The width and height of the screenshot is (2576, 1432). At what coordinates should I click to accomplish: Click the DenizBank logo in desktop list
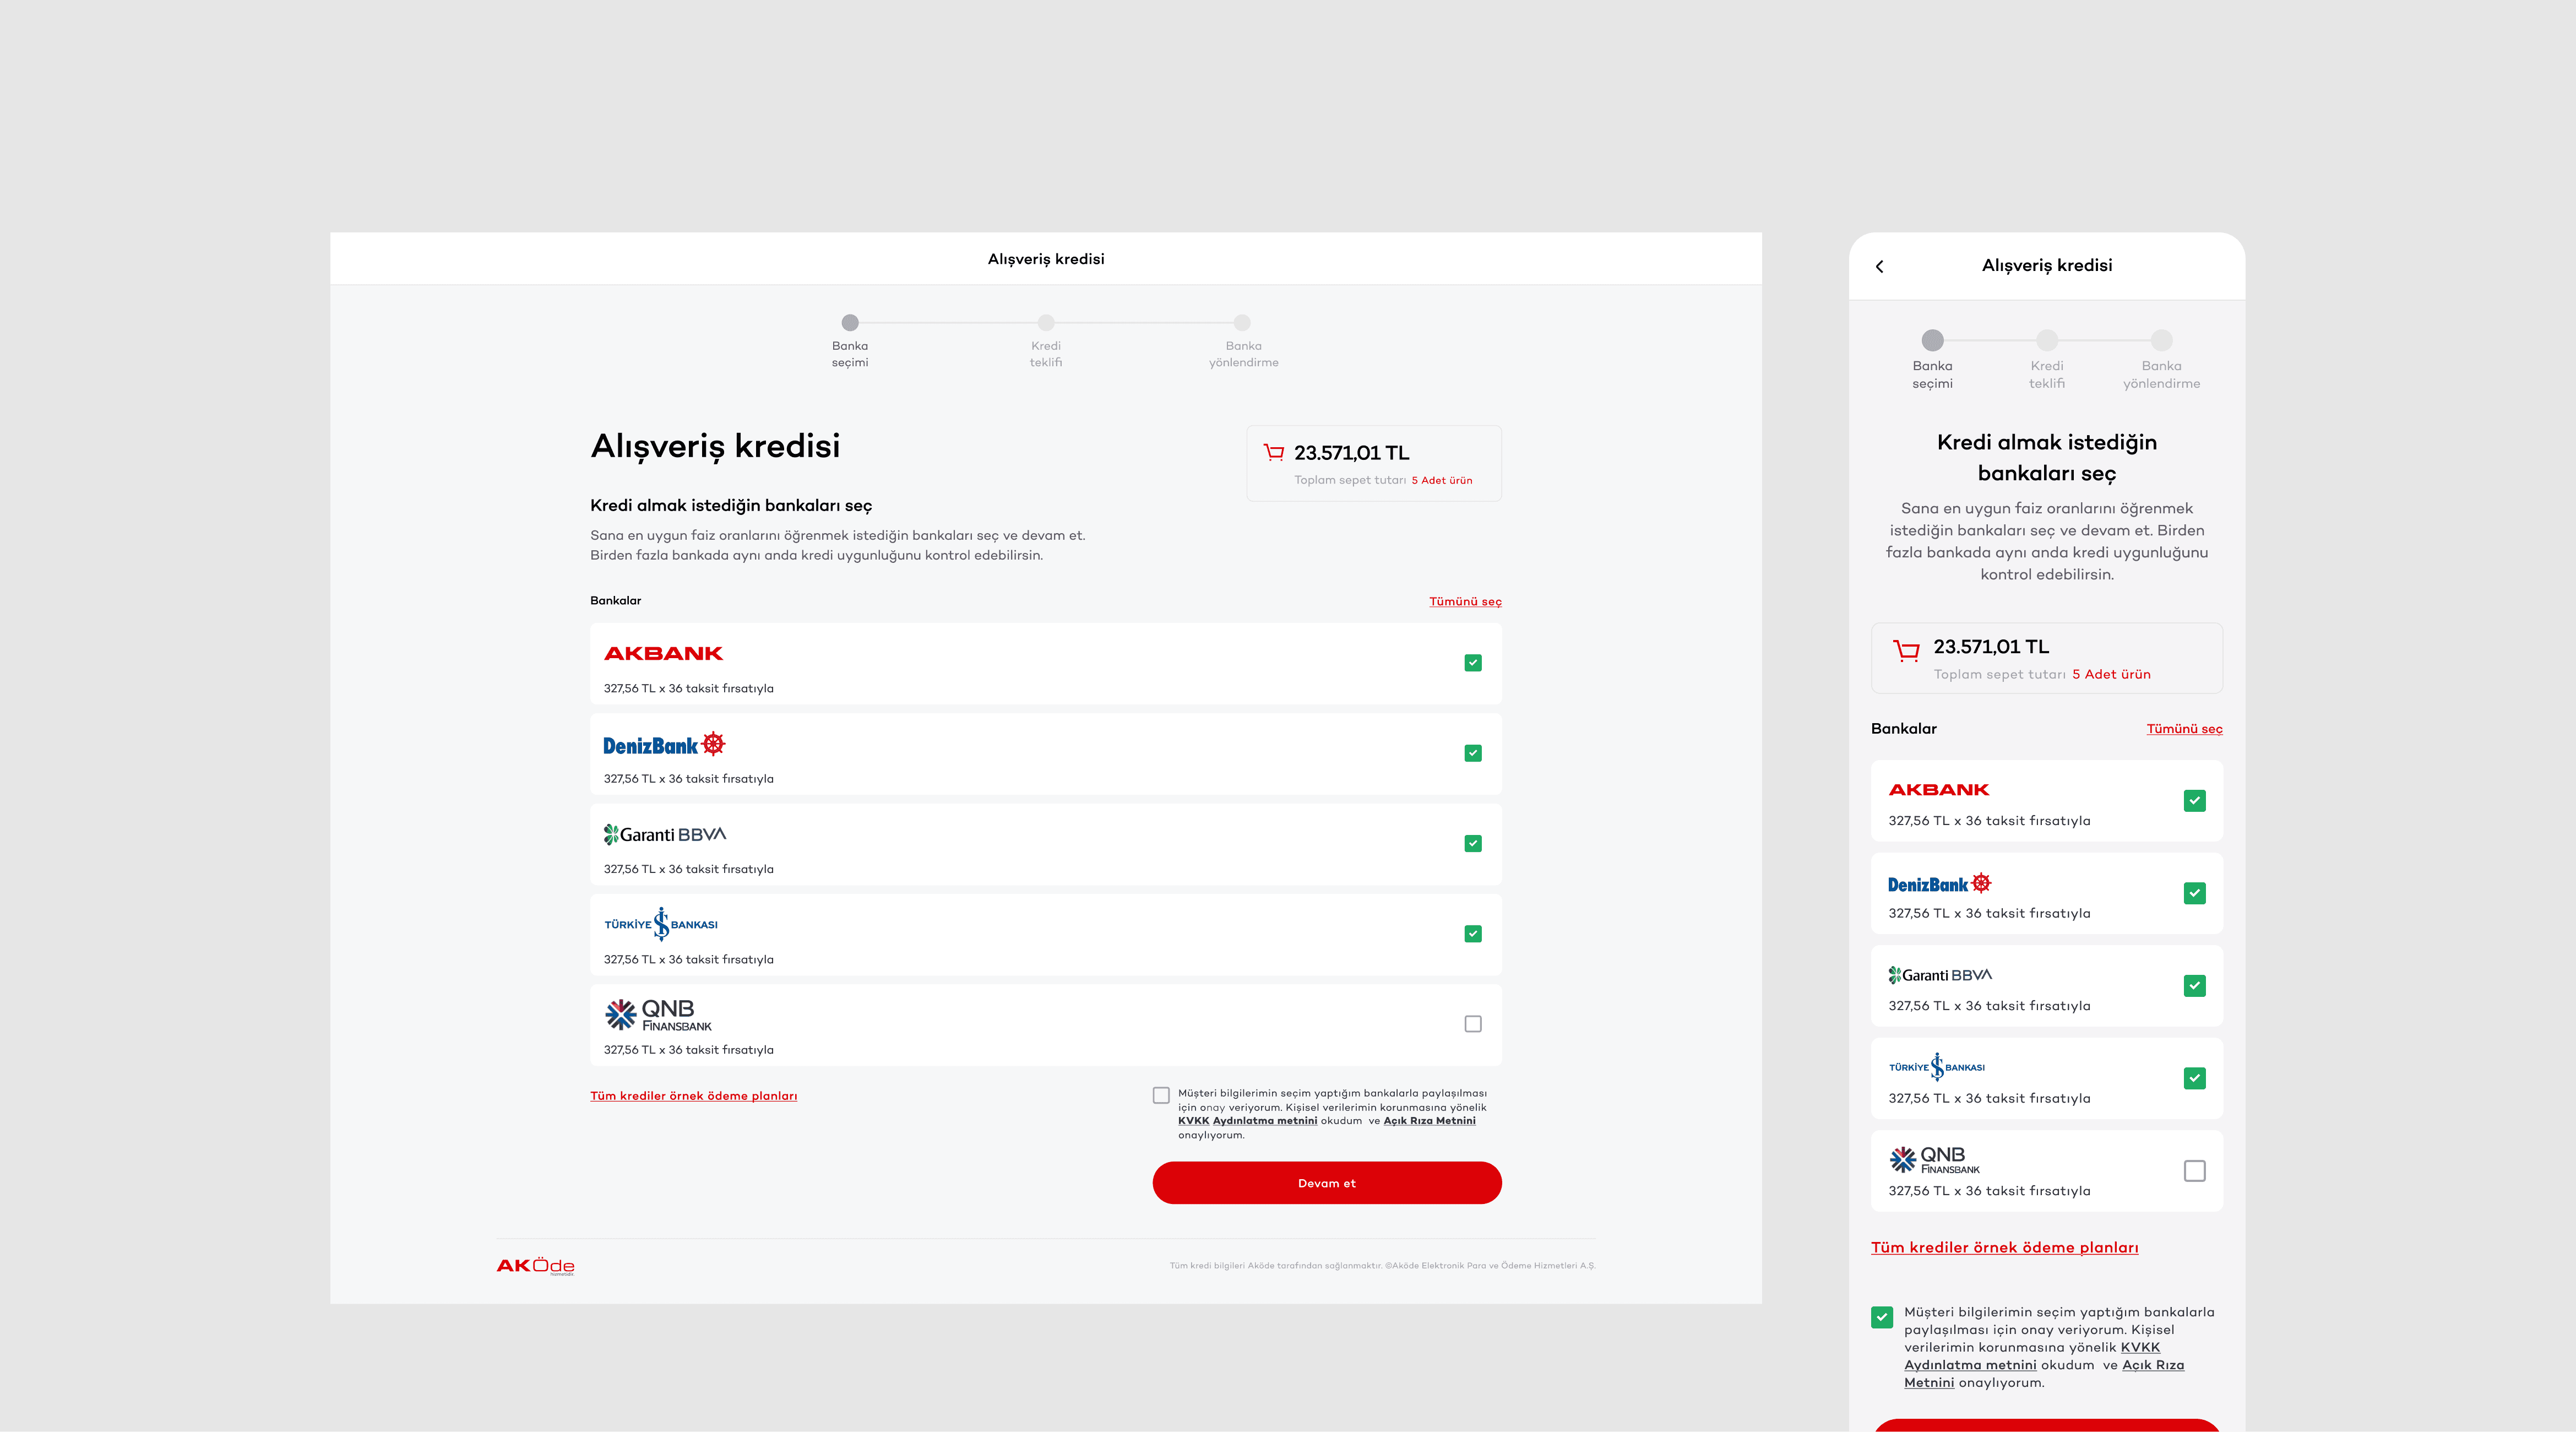663,745
